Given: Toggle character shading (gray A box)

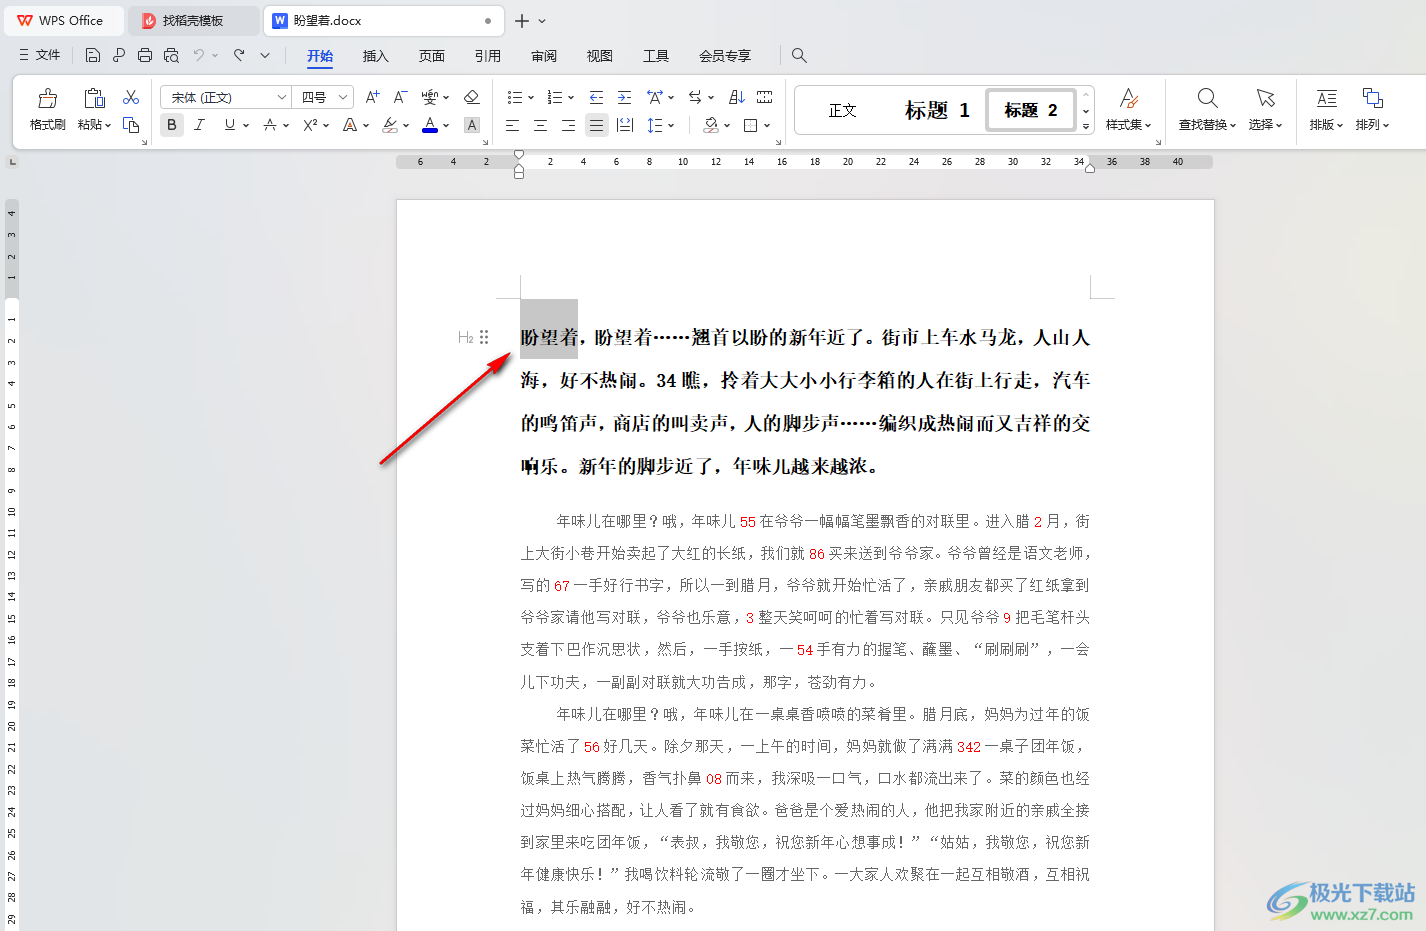Looking at the screenshot, I should (x=472, y=125).
